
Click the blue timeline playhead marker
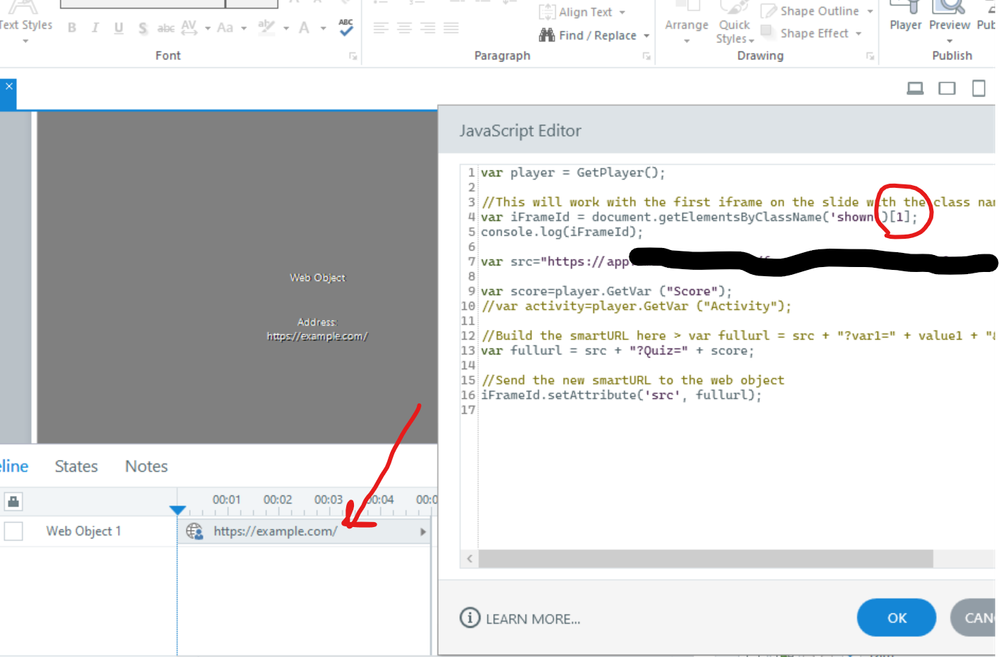(x=177, y=510)
